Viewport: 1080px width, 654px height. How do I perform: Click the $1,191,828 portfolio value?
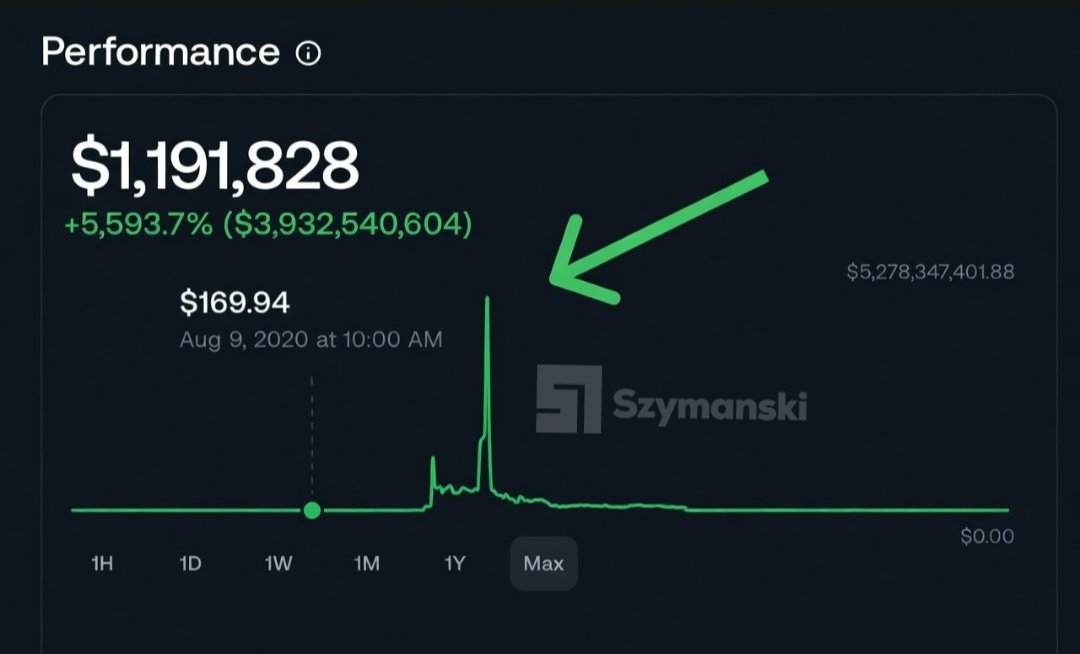click(214, 166)
